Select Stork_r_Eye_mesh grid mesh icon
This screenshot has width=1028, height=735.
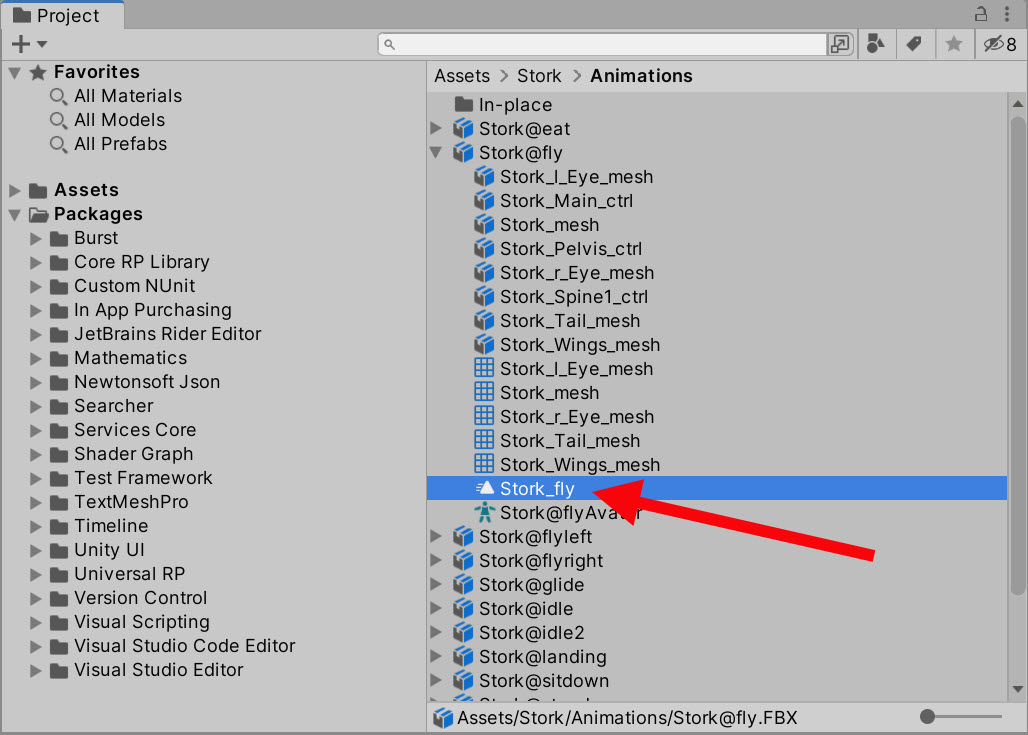pyautogui.click(x=484, y=416)
